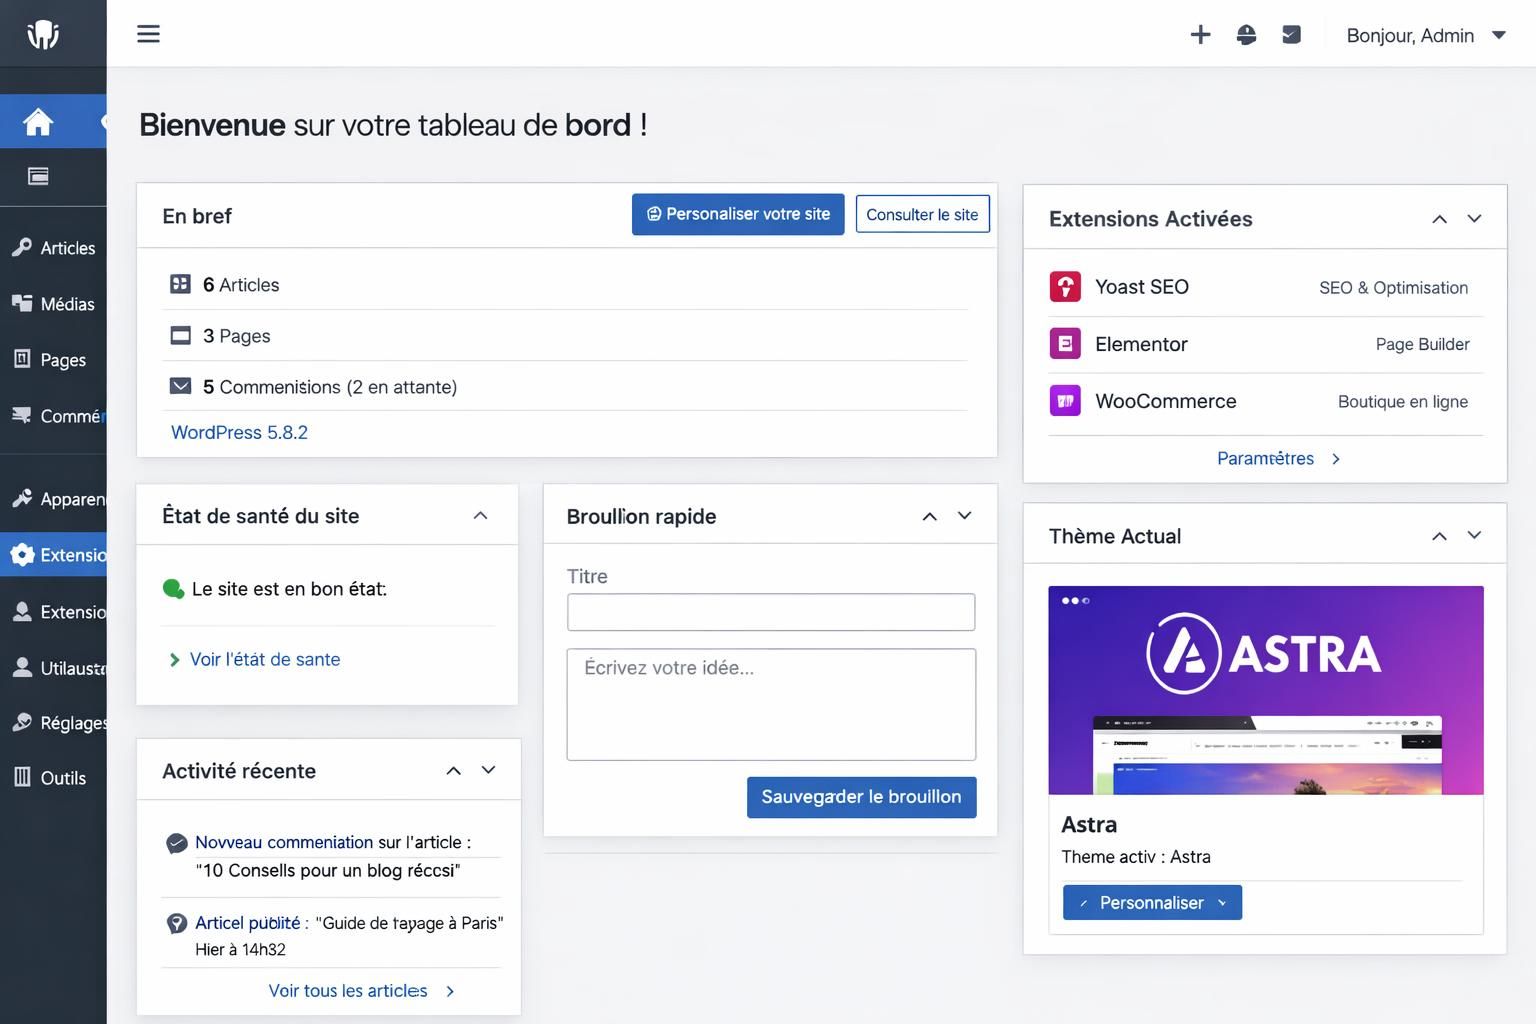Click the Personnaliser theme dropdown button
Viewport: 1536px width, 1024px height.
click(1152, 902)
